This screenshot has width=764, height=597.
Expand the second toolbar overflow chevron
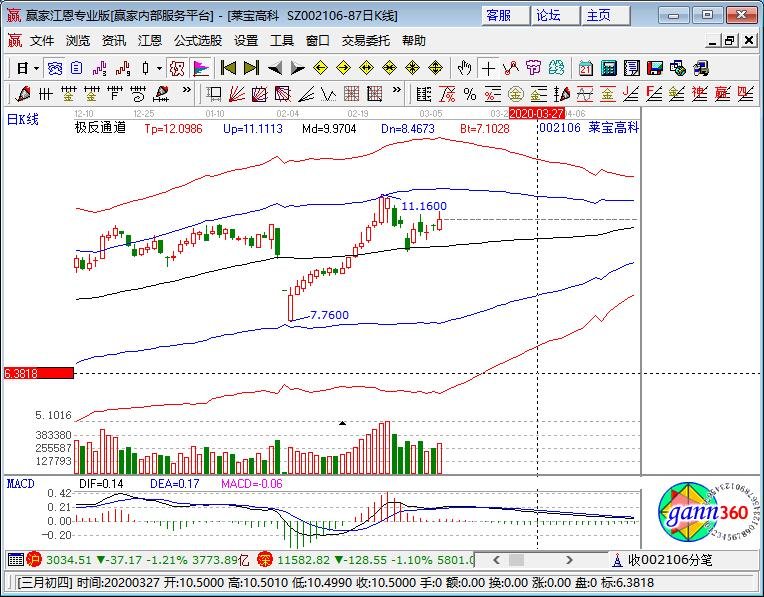pyautogui.click(x=397, y=90)
